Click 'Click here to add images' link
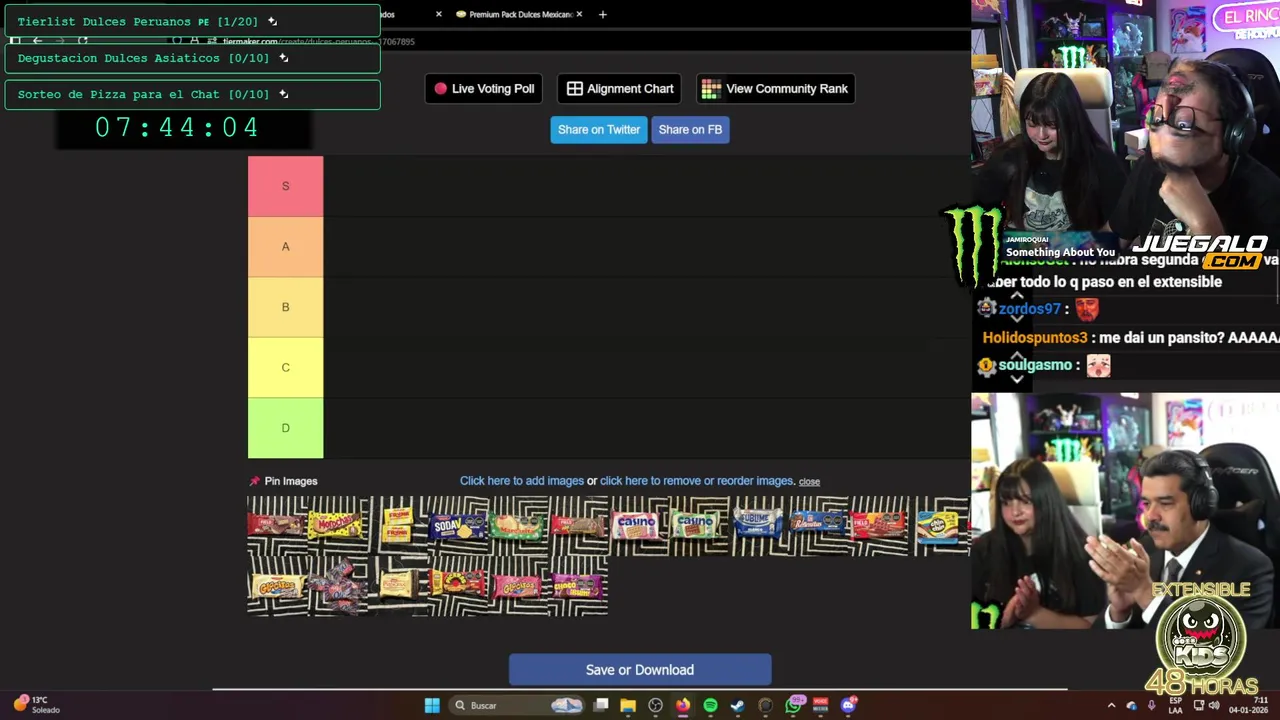 (522, 481)
